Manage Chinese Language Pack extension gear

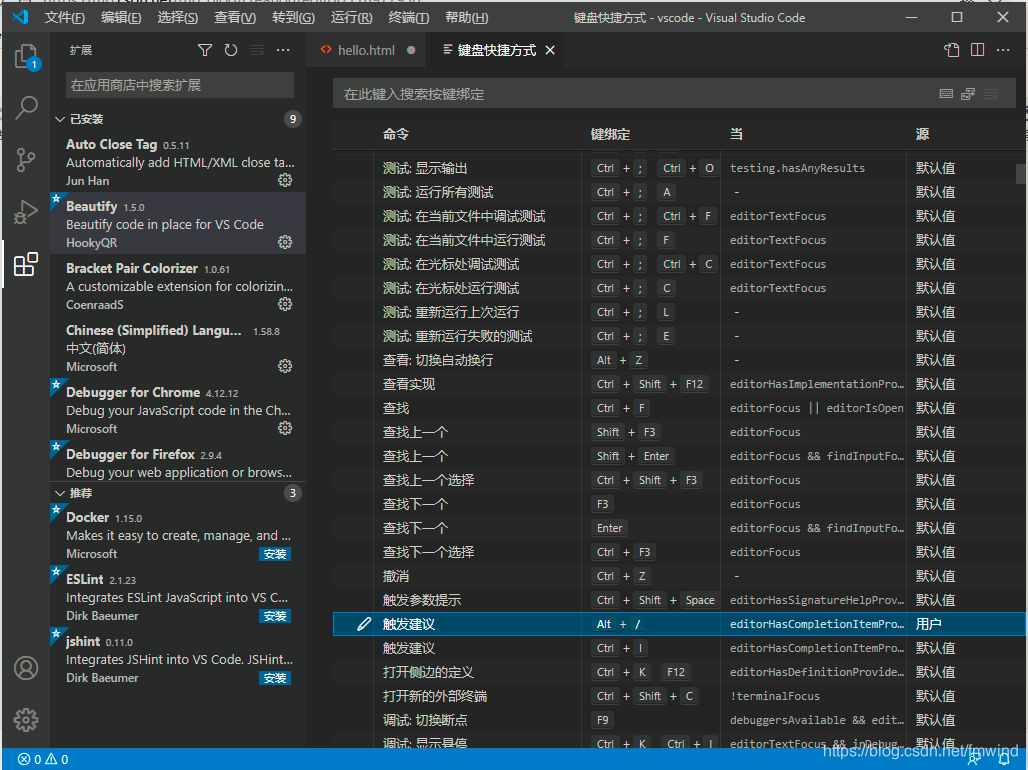pos(285,366)
